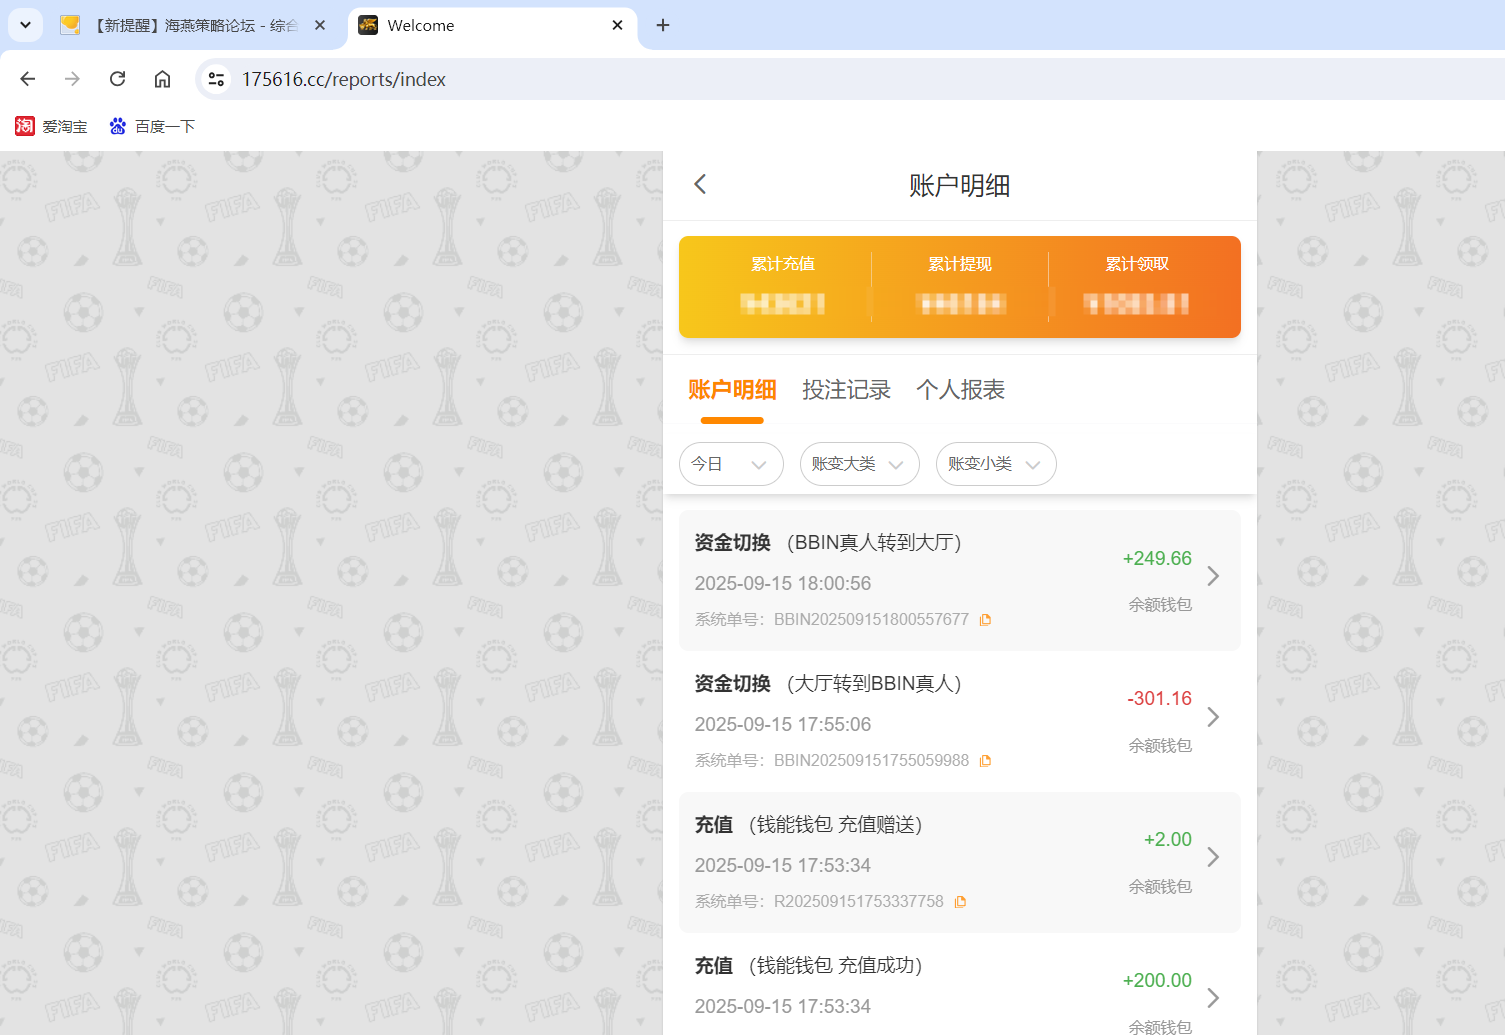Open the 今日 date filter dropdown
This screenshot has width=1505, height=1035.
pyautogui.click(x=731, y=463)
